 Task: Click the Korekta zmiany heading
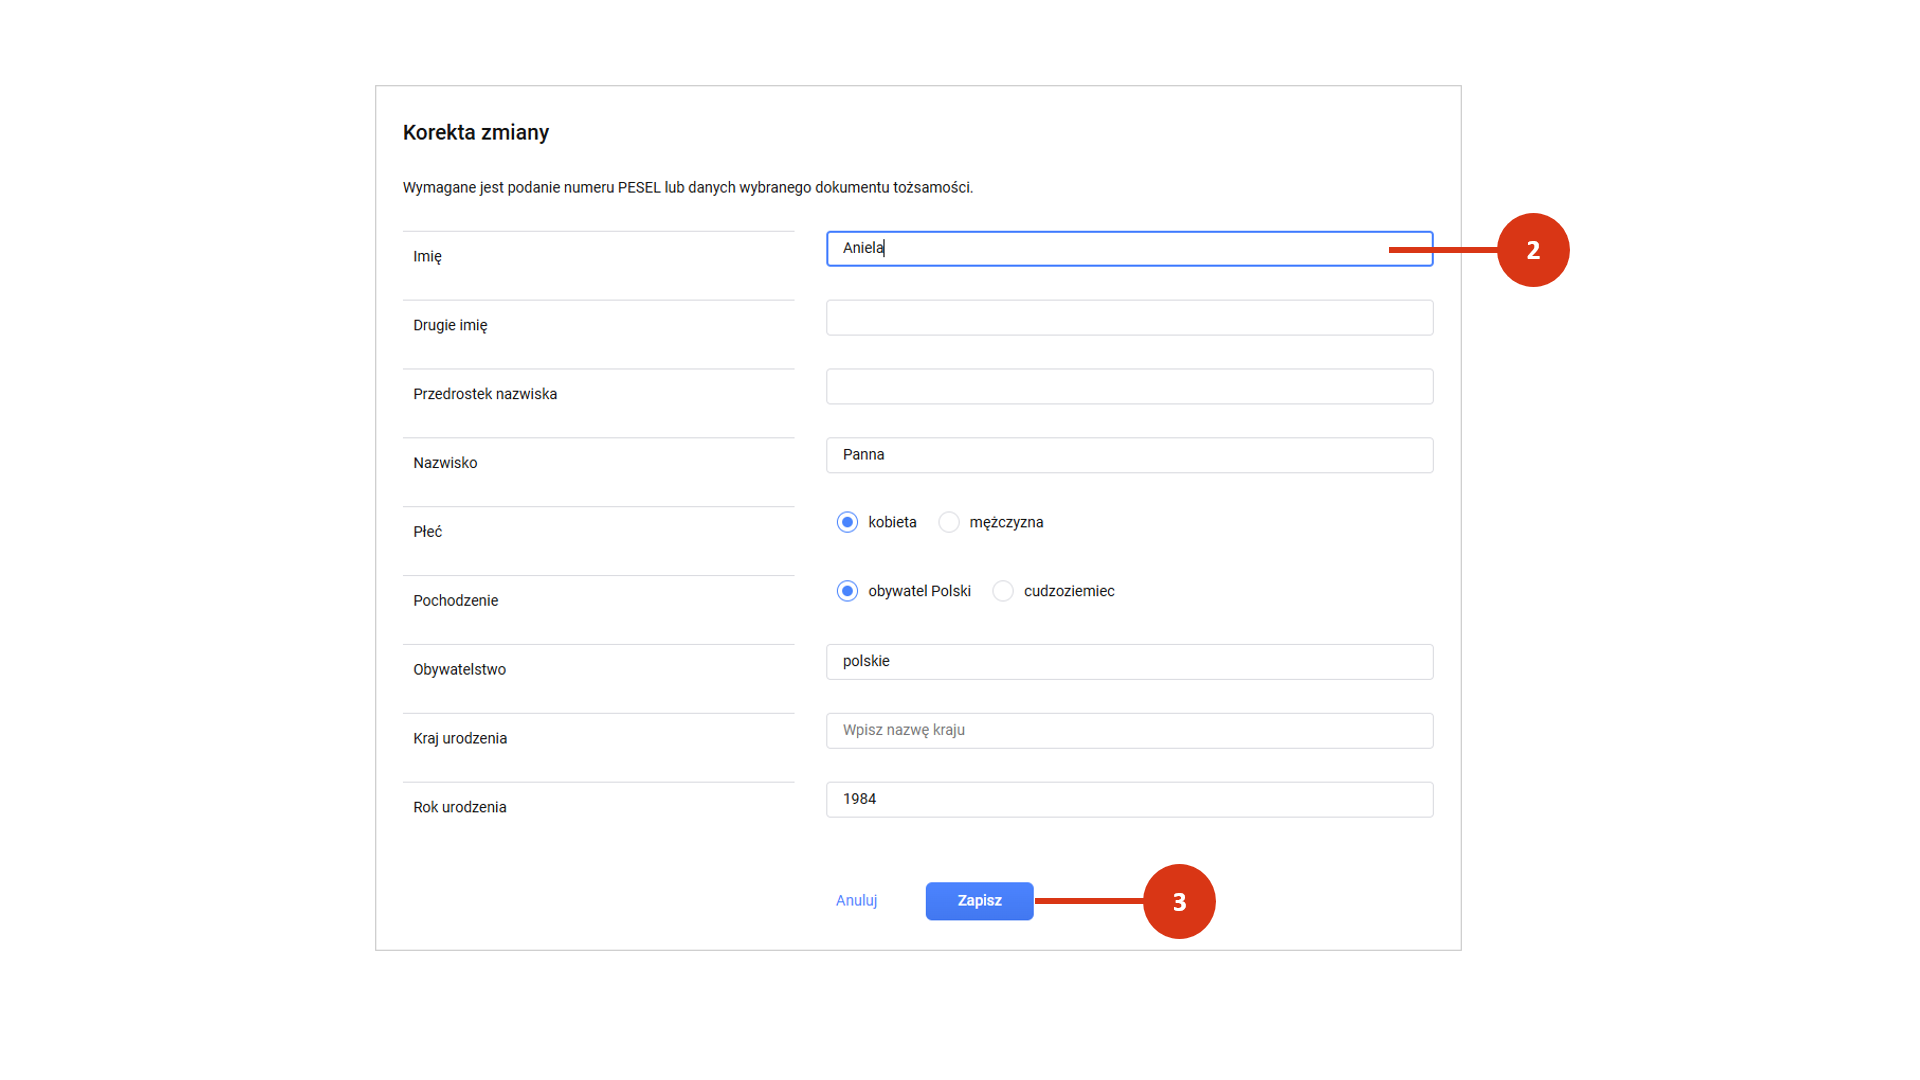click(476, 132)
